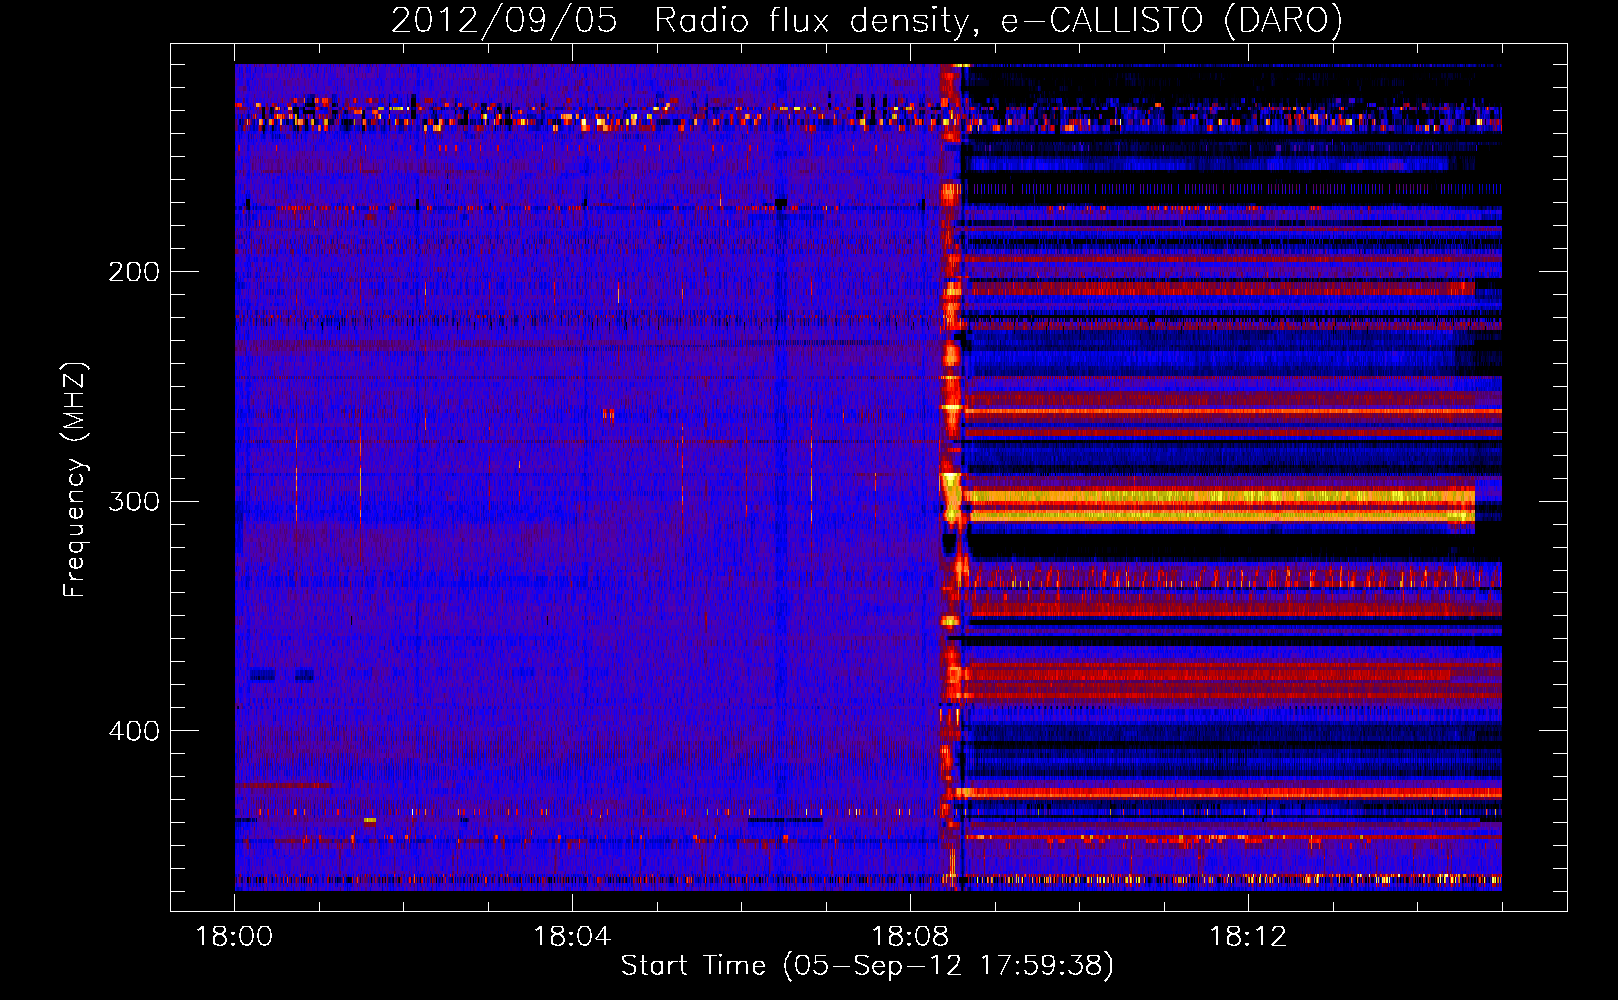1618x1000 pixels.
Task: Click the 'Start Time (05-Sep-12 17:59:38)' x-axis label
Action: pos(867,966)
